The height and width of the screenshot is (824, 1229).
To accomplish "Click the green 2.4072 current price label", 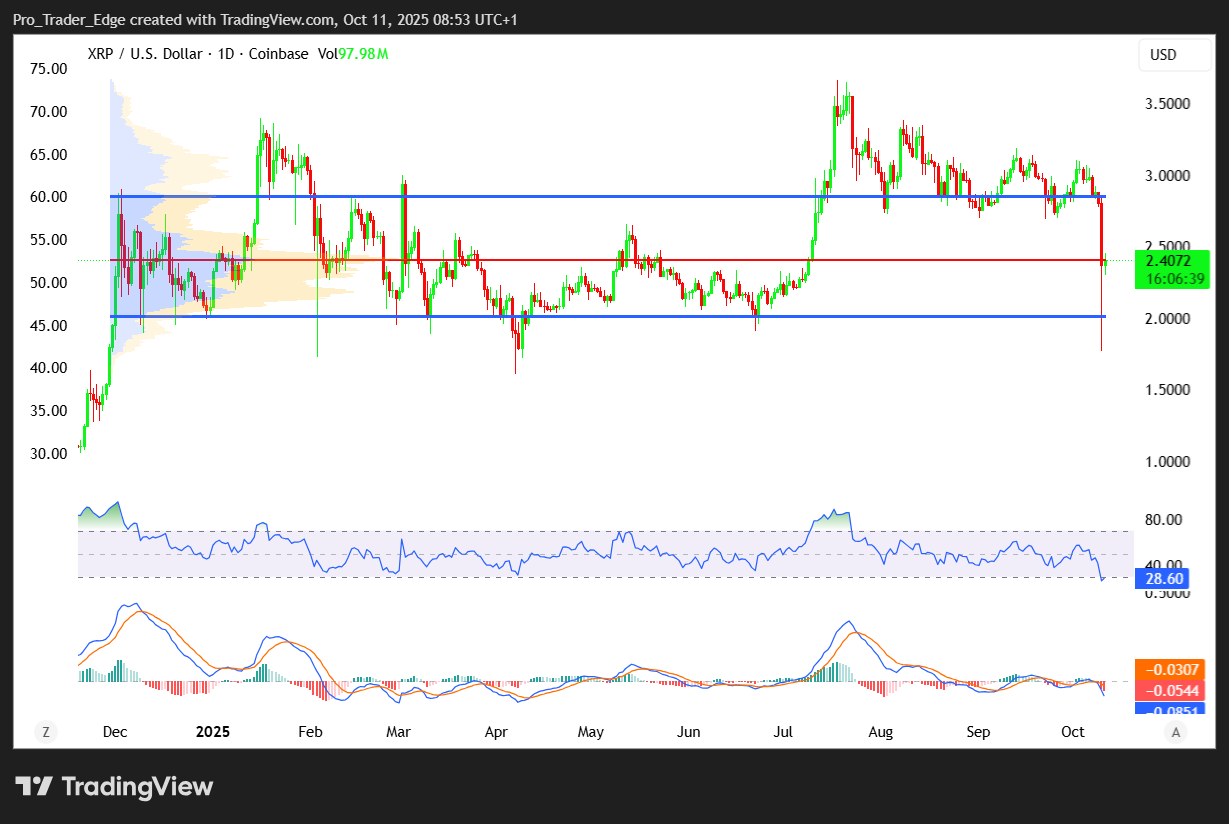I will 1172,262.
